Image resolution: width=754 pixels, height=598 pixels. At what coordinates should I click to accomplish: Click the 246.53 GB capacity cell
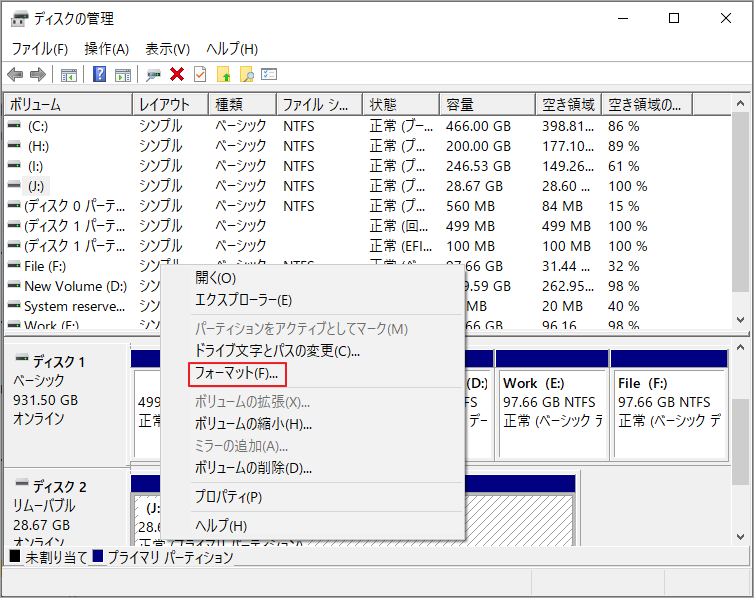coord(478,166)
